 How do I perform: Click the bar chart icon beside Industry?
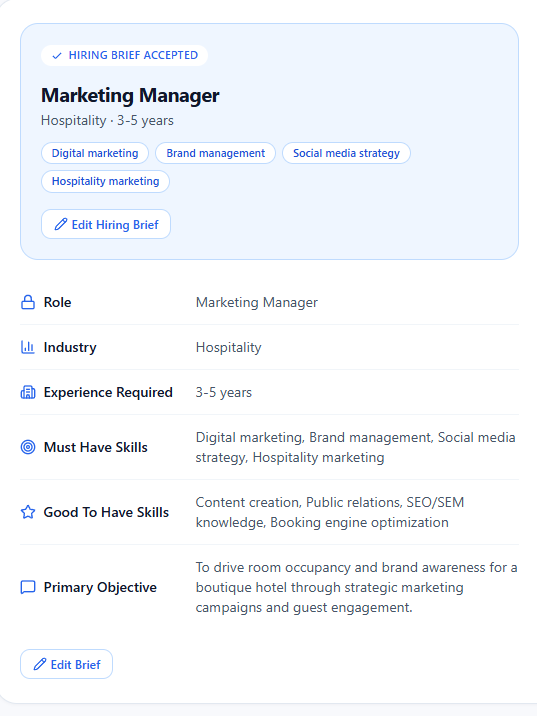click(28, 347)
